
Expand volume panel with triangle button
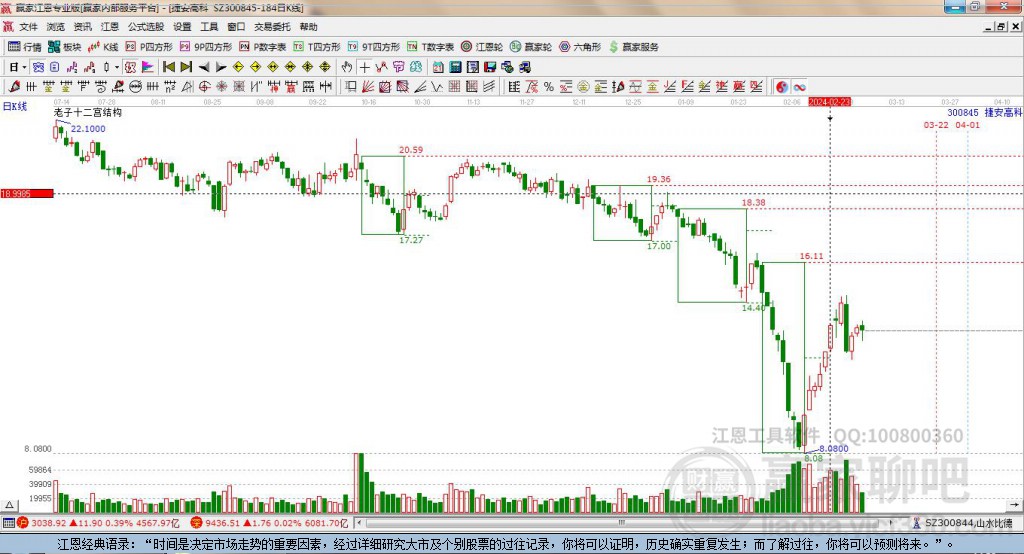(x=9, y=505)
